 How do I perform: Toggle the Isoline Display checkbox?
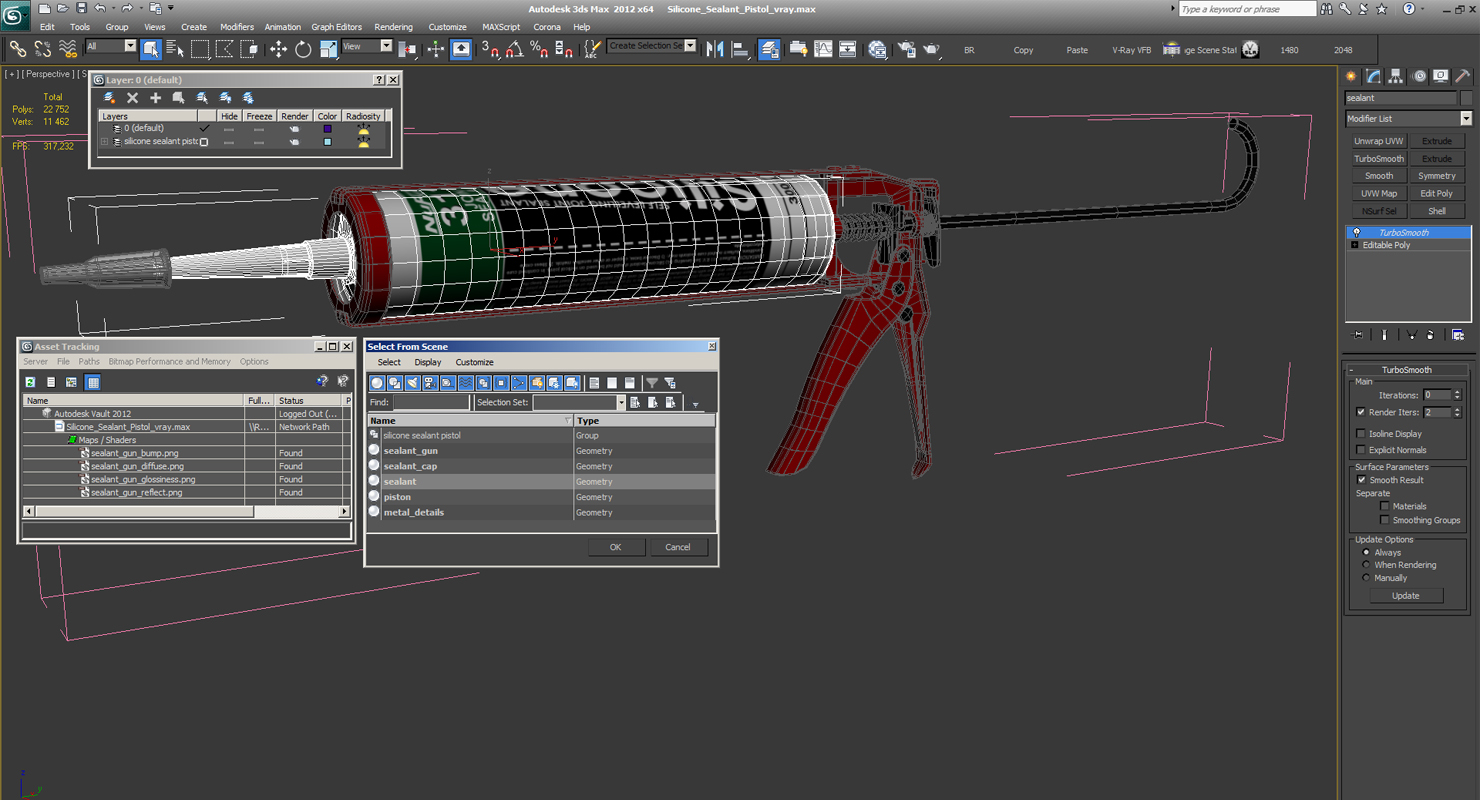pos(1360,434)
